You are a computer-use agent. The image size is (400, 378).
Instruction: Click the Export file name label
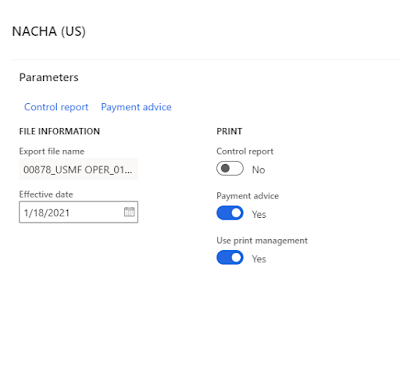pyautogui.click(x=52, y=151)
